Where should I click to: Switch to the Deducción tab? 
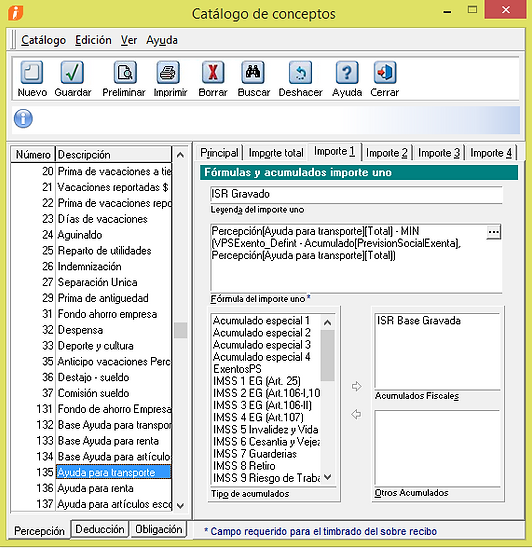(100, 529)
